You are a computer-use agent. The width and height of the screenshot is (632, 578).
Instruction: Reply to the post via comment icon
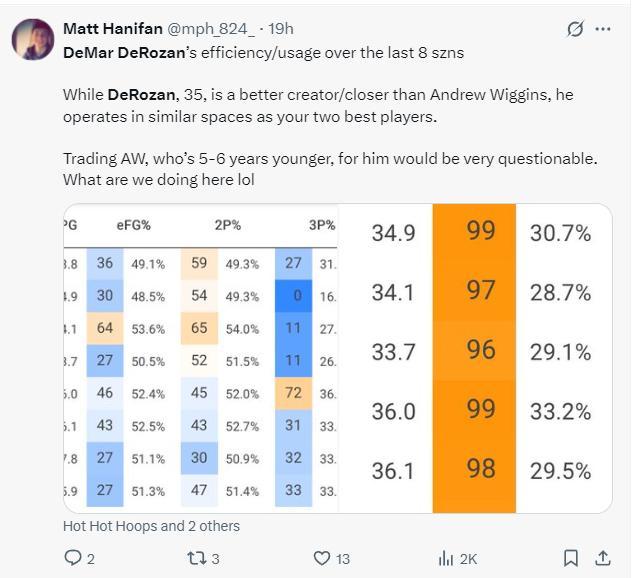[72, 558]
